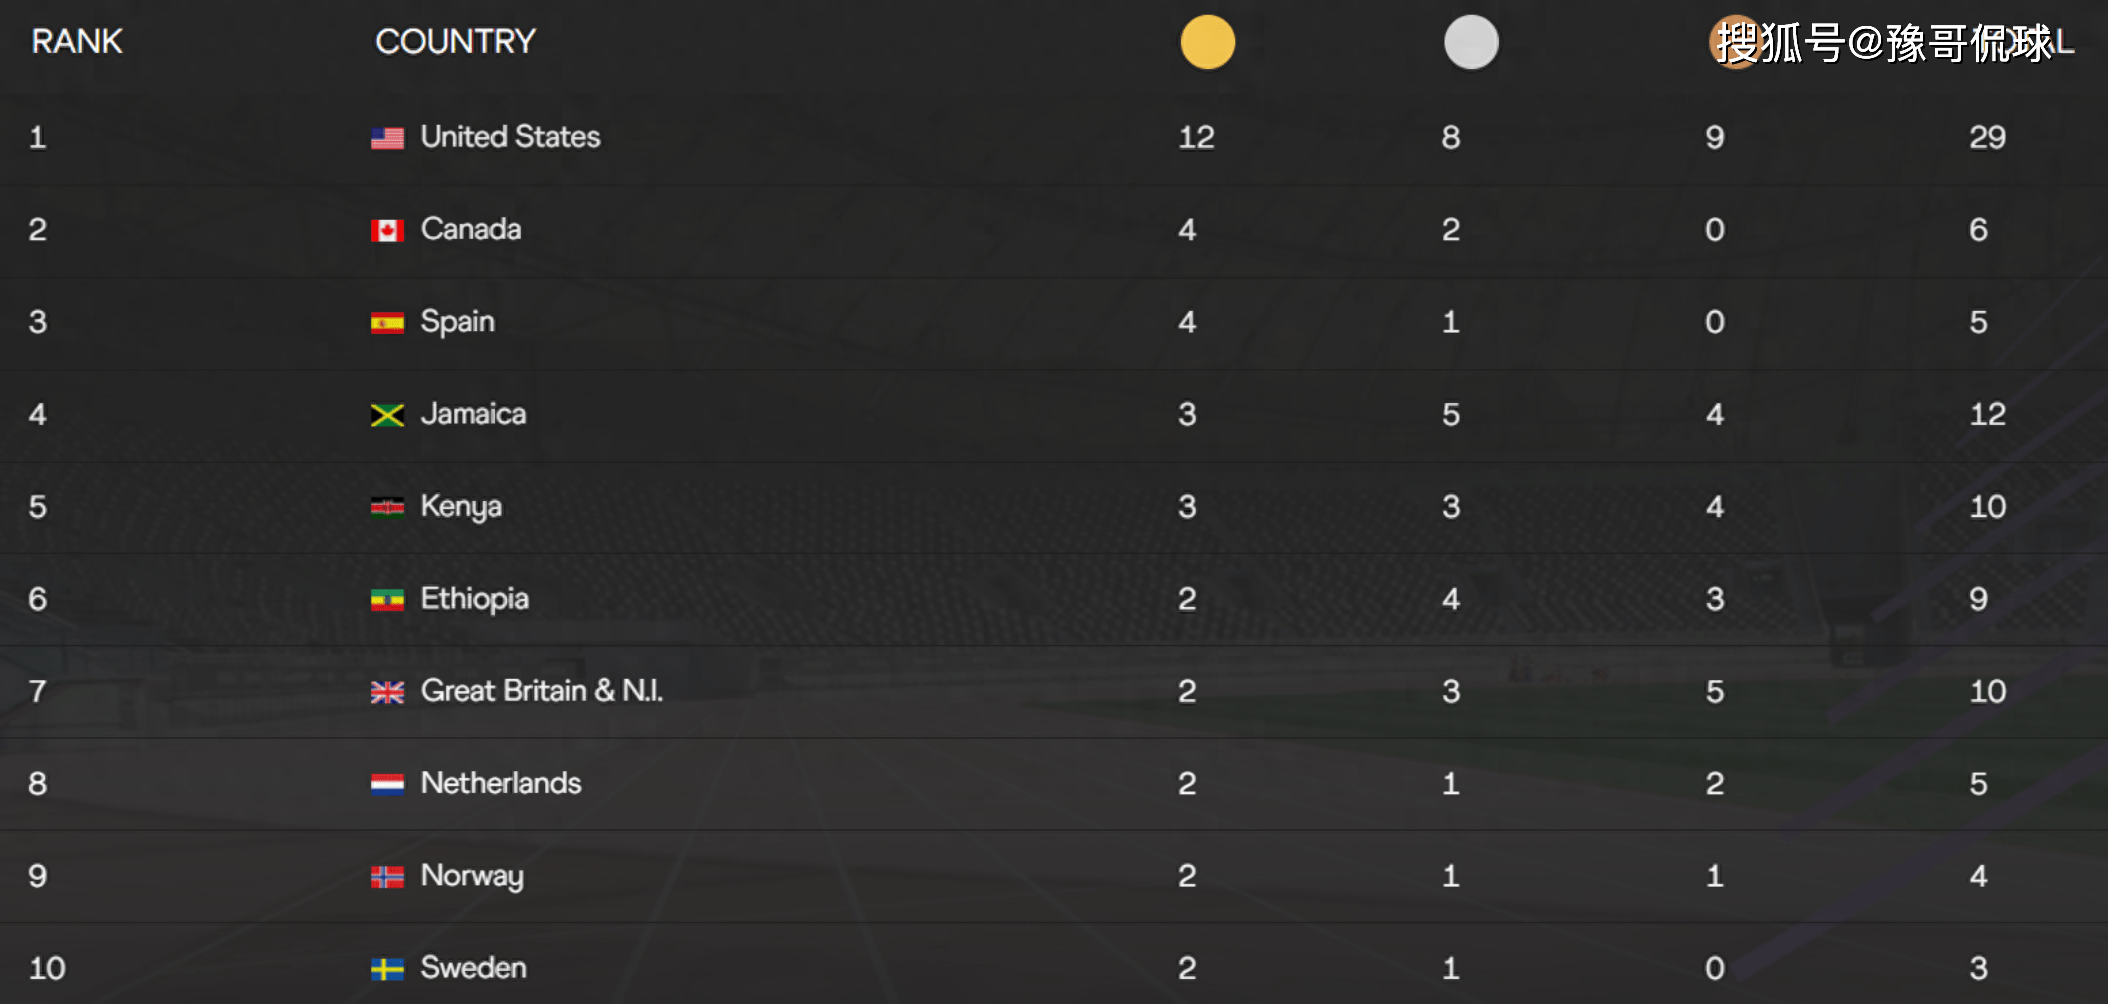Click the Spain flag icon
The width and height of the screenshot is (2108, 1004).
pyautogui.click(x=387, y=323)
